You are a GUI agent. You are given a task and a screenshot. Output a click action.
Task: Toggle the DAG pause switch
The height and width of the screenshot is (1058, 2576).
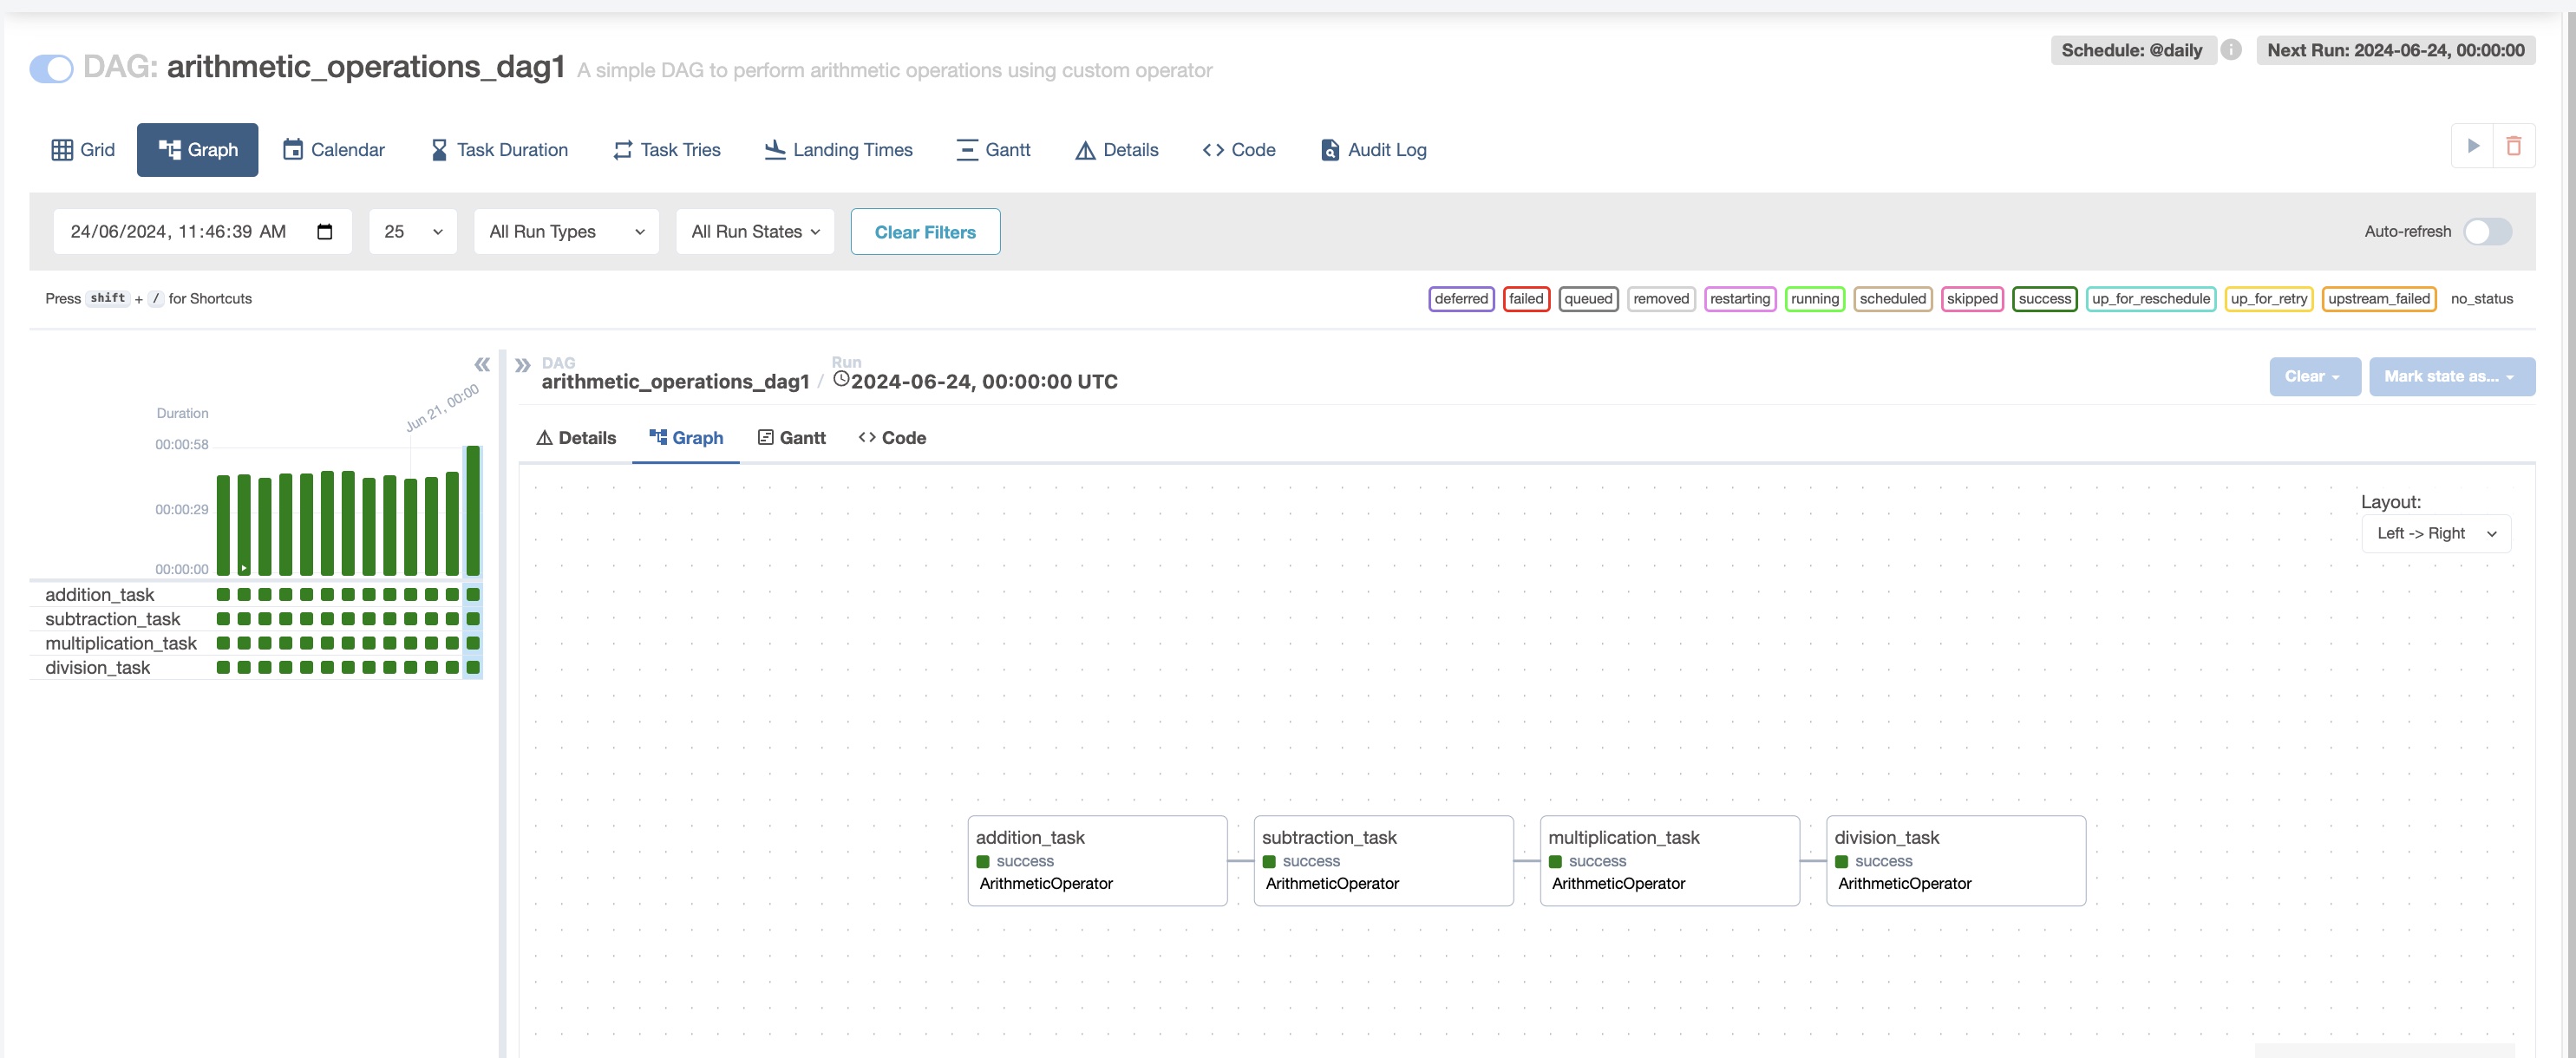coord(51,69)
